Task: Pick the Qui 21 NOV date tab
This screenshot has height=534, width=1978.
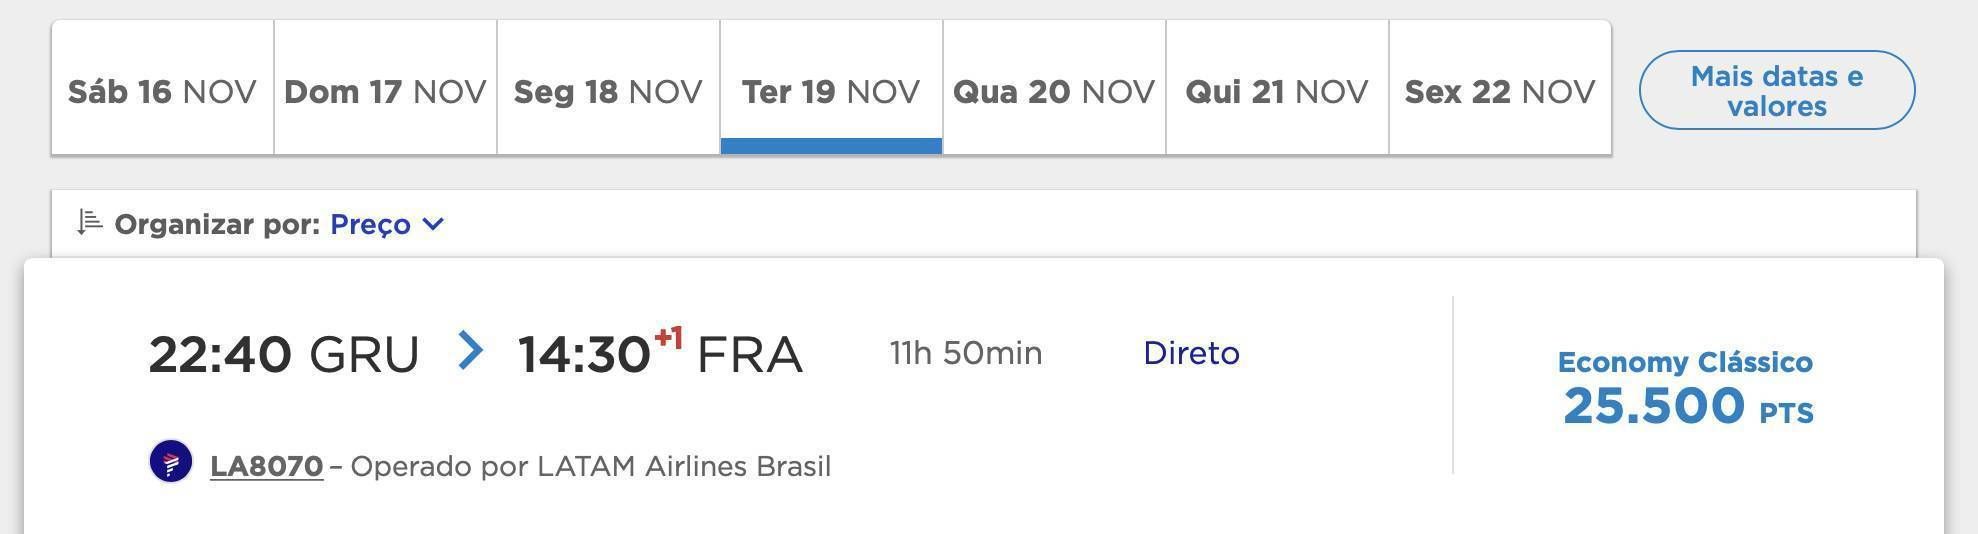Action: pyautogui.click(x=1277, y=88)
